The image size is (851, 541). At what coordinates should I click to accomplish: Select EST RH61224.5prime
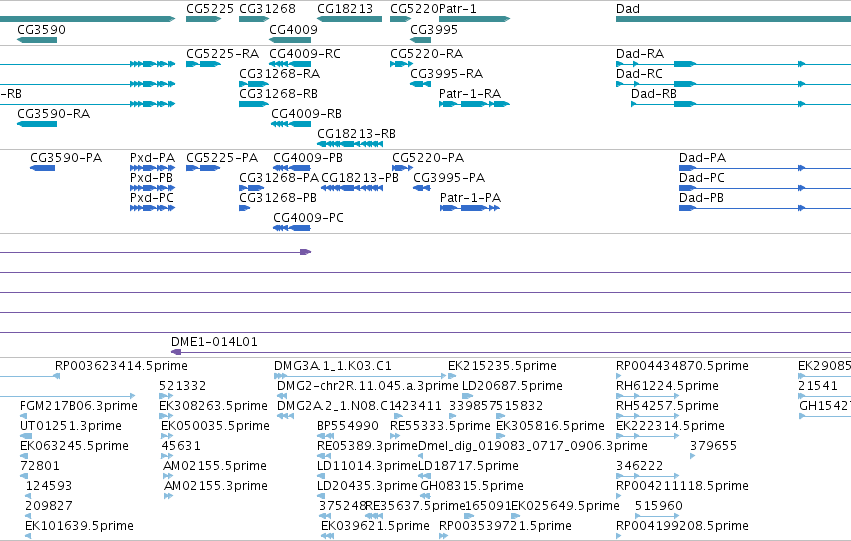point(647,396)
